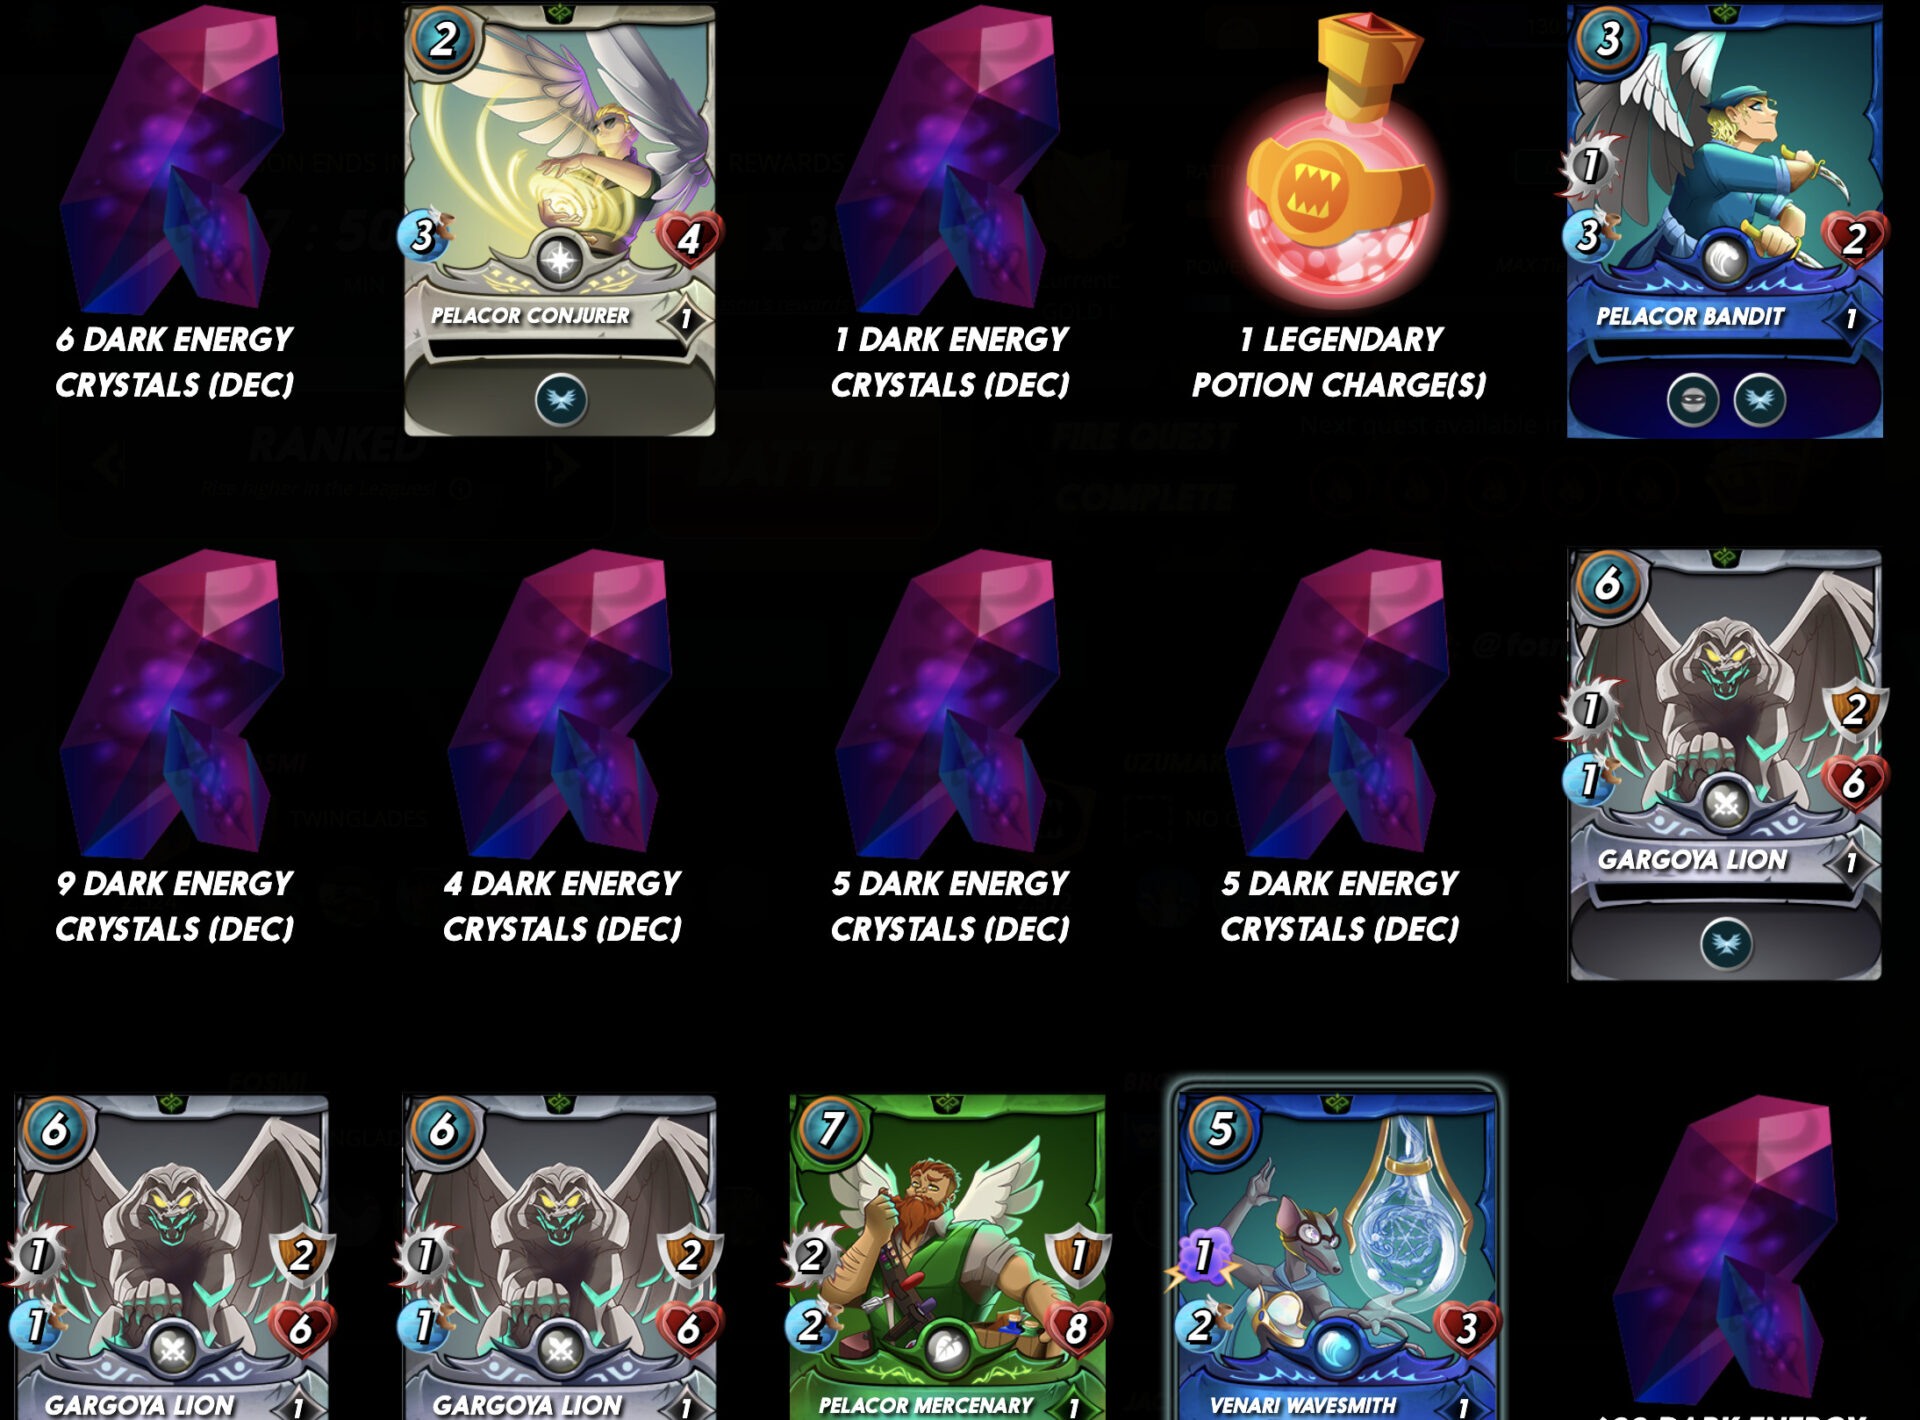
Task: Open the Pelacor Mercenary card
Action: (947, 1257)
